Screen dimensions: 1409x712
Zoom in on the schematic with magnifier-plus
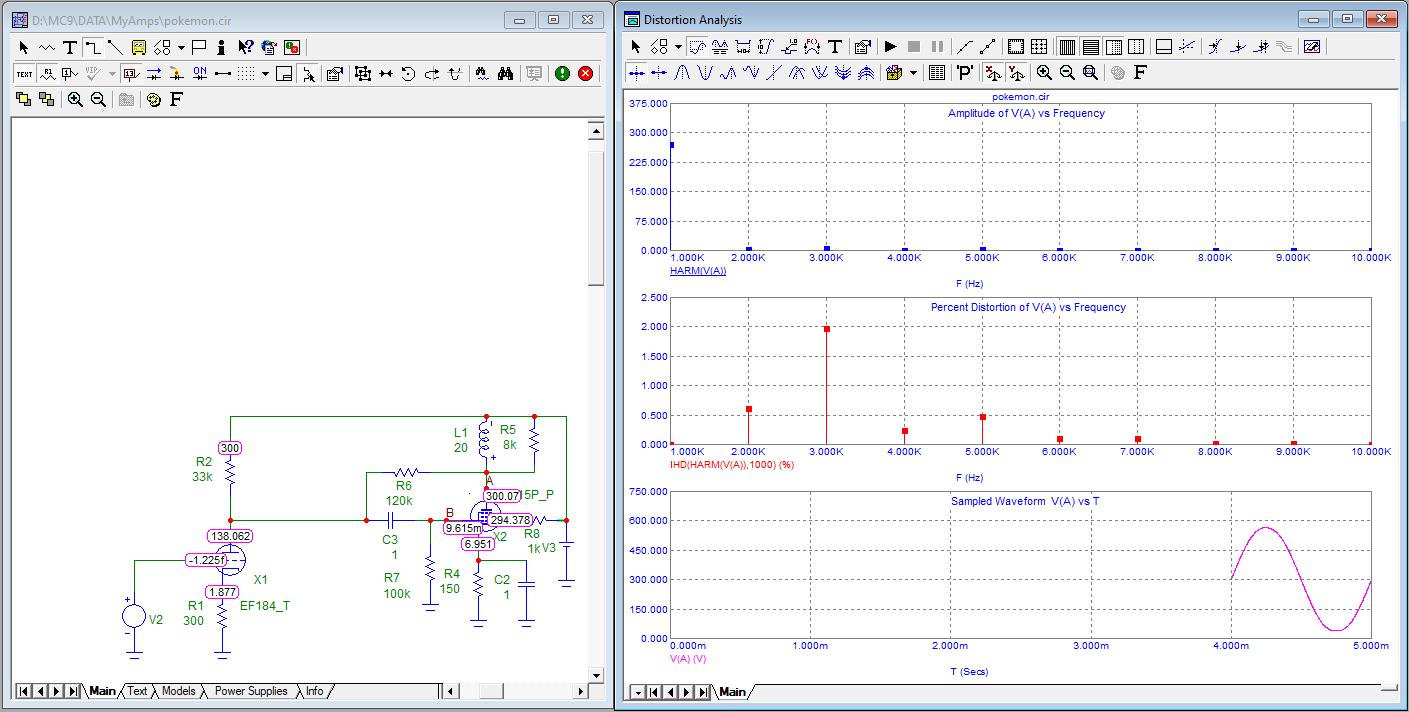(x=75, y=99)
